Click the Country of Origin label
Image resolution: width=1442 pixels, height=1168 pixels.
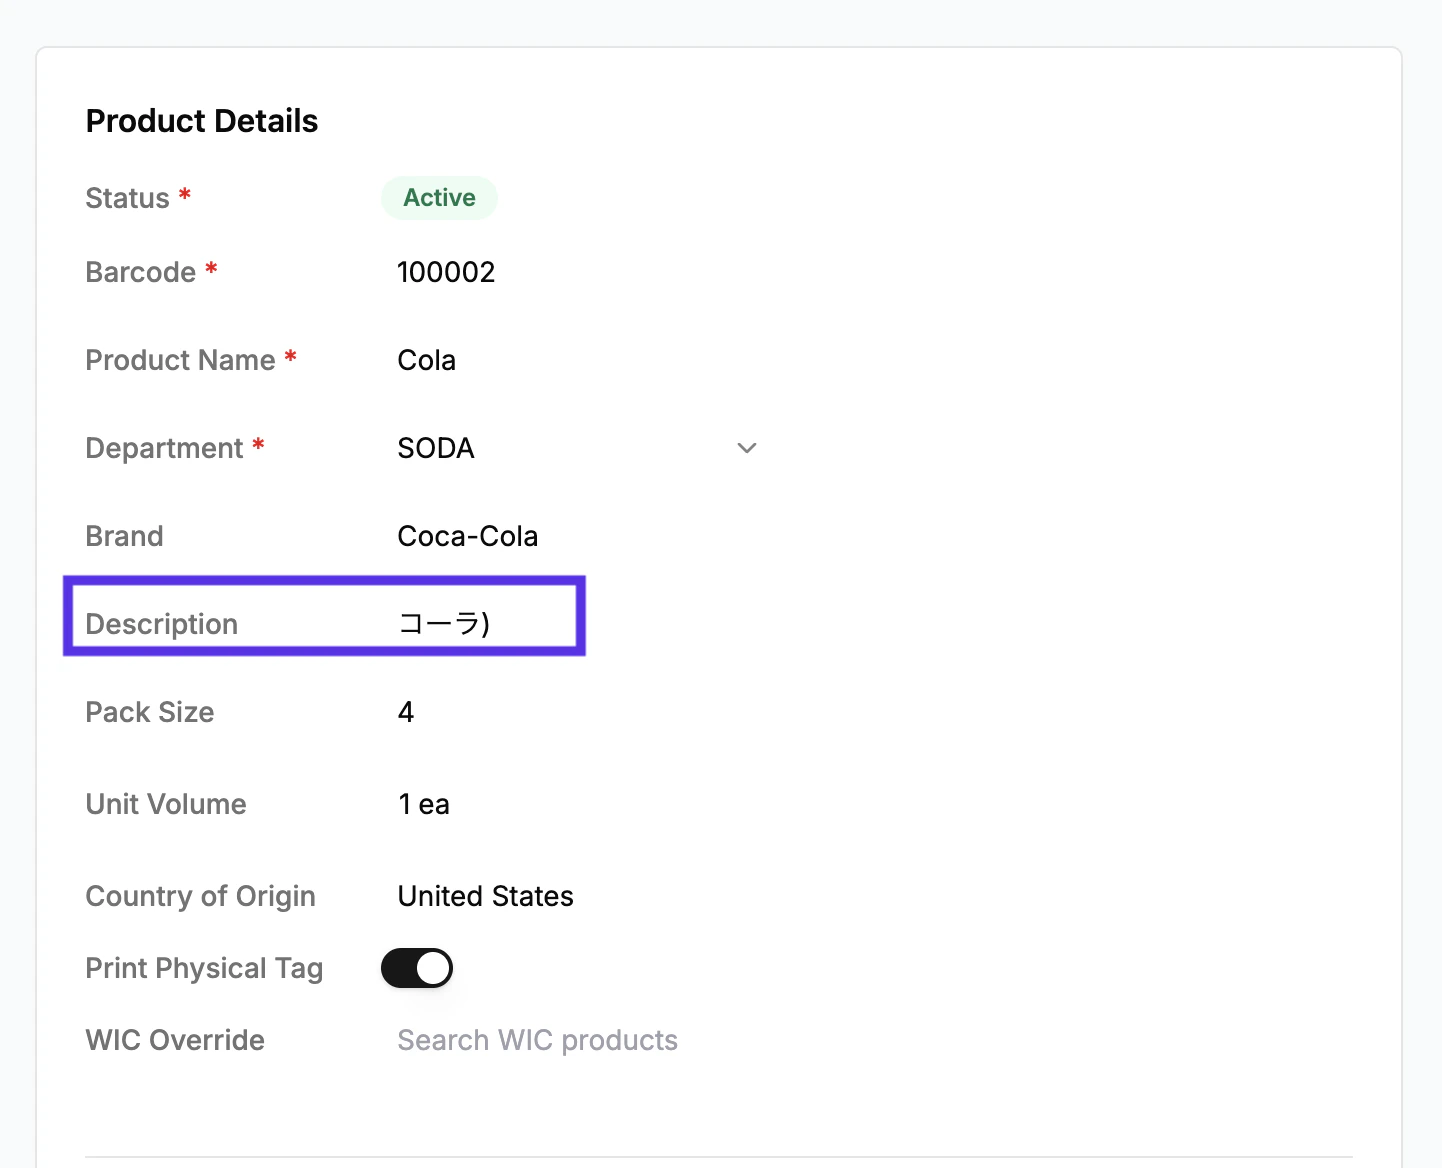[x=200, y=896]
